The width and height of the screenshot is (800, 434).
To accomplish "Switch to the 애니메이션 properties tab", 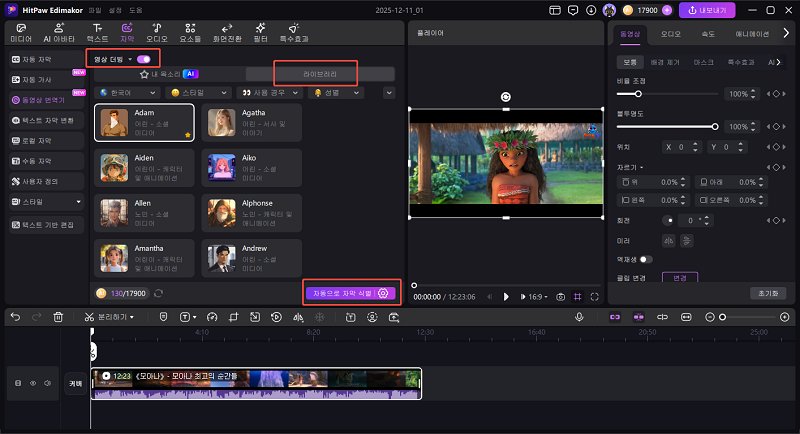I will tap(752, 34).
